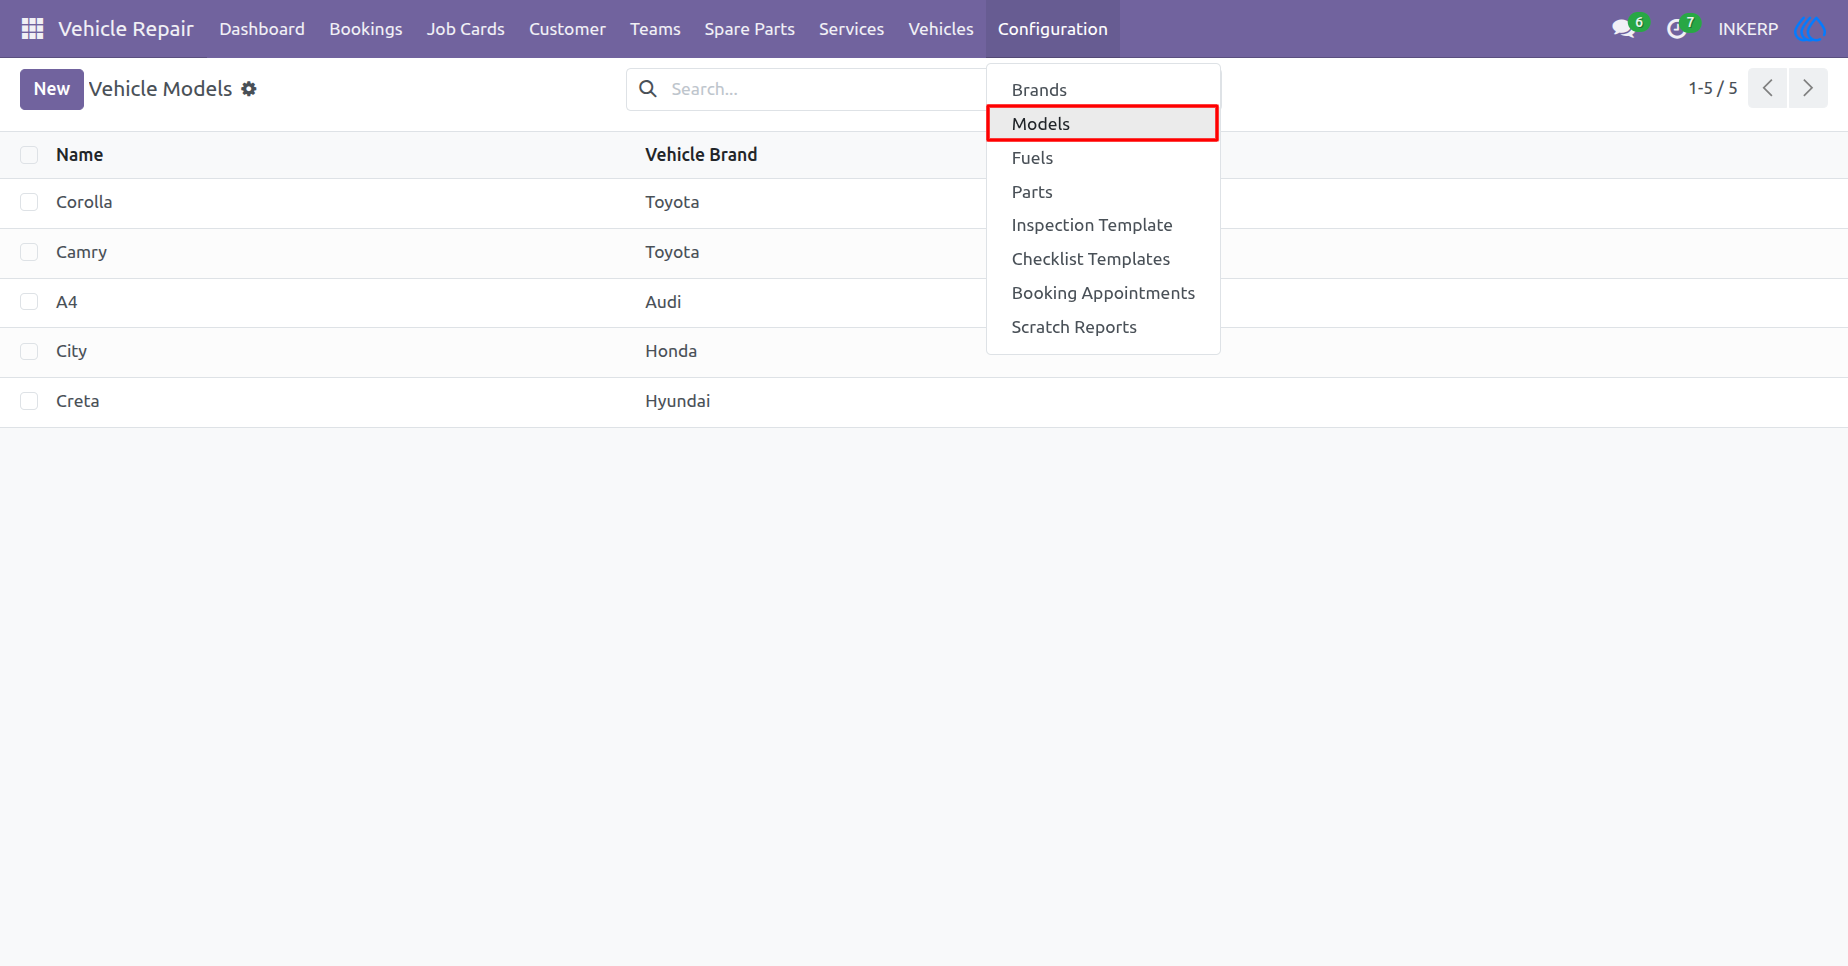
Task: Click the Hyundai brand cell
Action: pos(677,401)
